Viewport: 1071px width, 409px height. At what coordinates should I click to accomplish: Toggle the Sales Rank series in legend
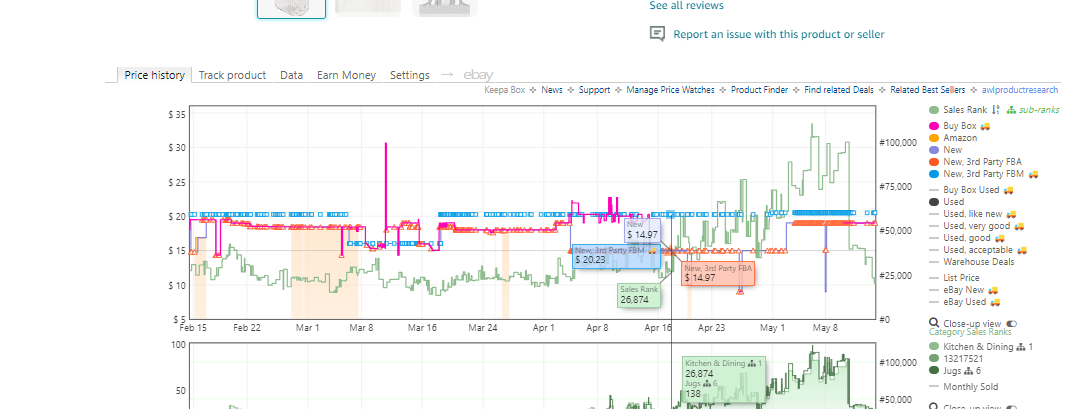pyautogui.click(x=964, y=110)
